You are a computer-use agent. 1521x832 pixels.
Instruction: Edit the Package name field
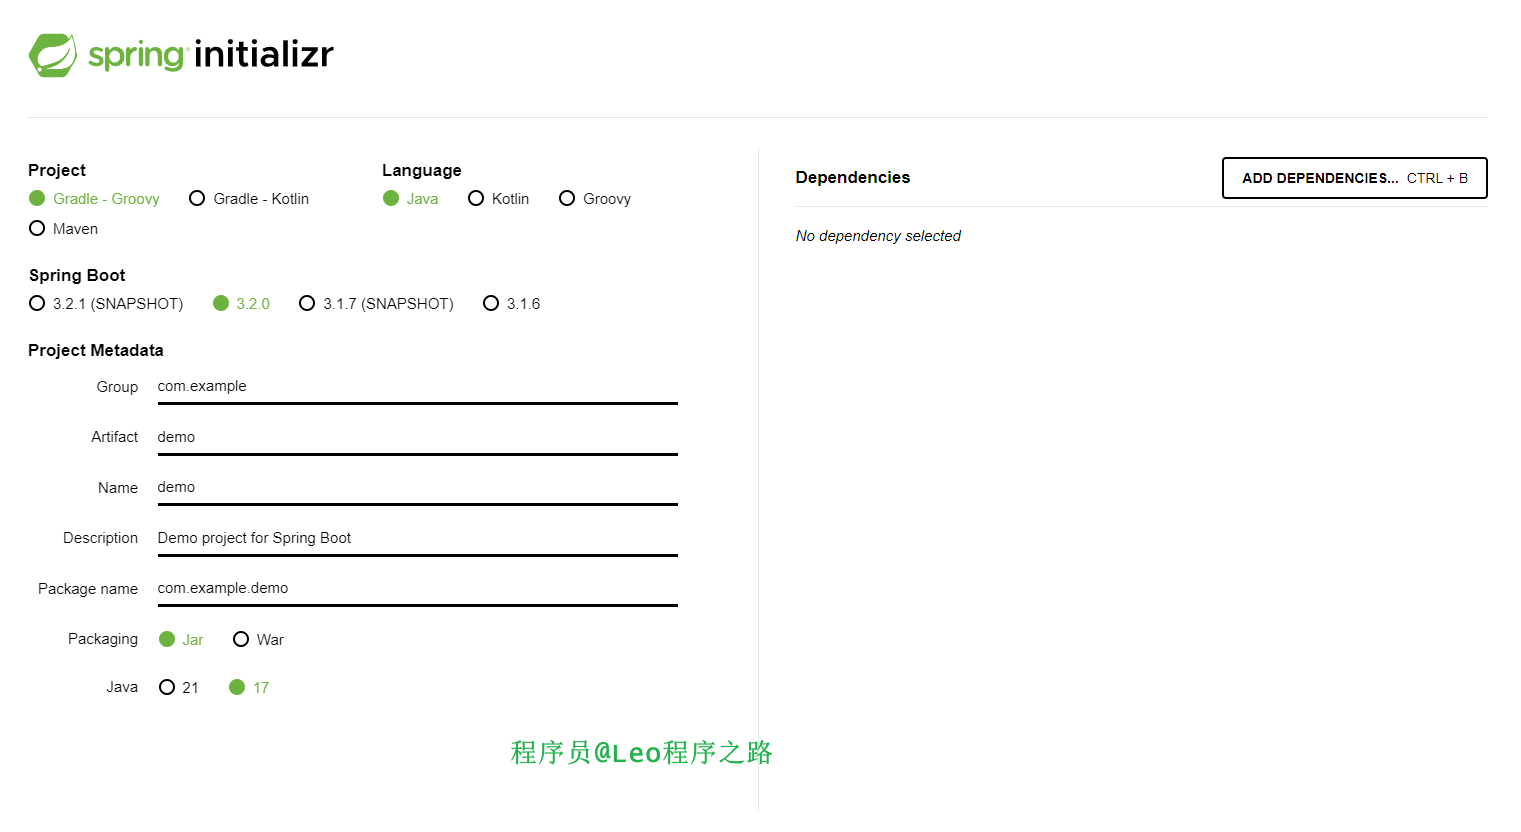point(417,589)
